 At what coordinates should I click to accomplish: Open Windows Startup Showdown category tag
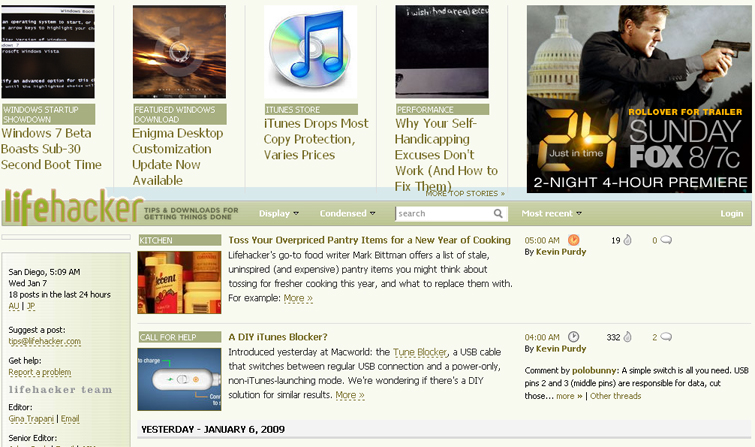pos(48,114)
